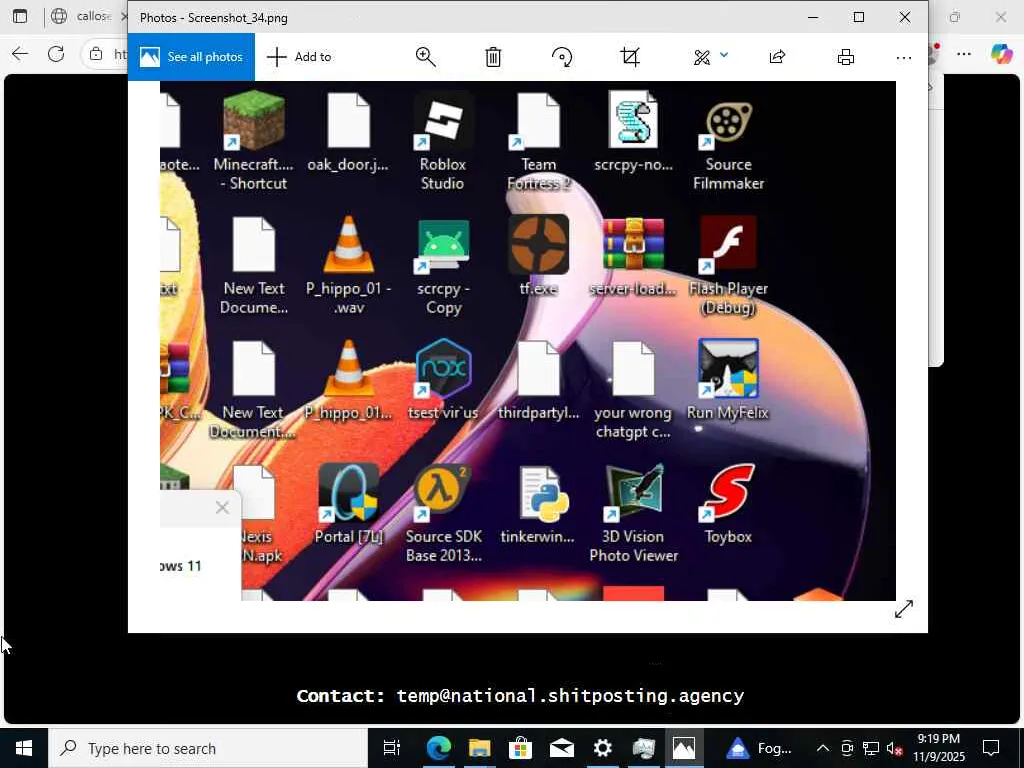The image size is (1024, 768).
Task: Click the thirdpartyl... file label
Action: point(538,413)
